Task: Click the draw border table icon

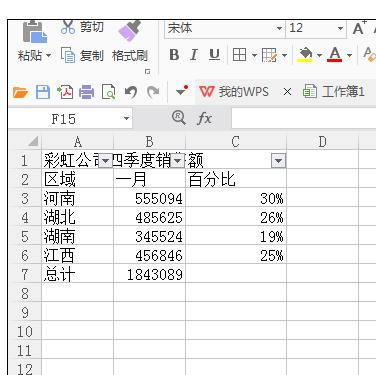Action: 269,55
